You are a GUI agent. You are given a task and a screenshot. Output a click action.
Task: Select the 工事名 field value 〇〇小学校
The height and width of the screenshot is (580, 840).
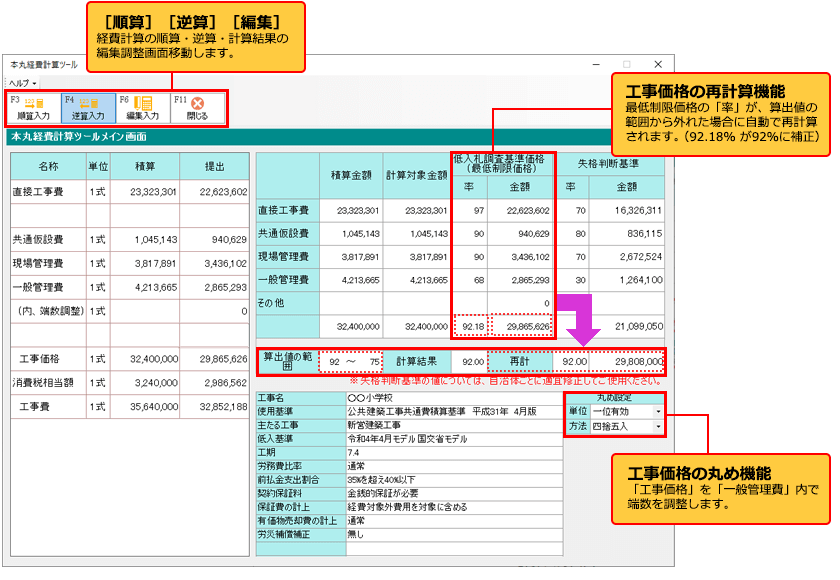[450, 397]
